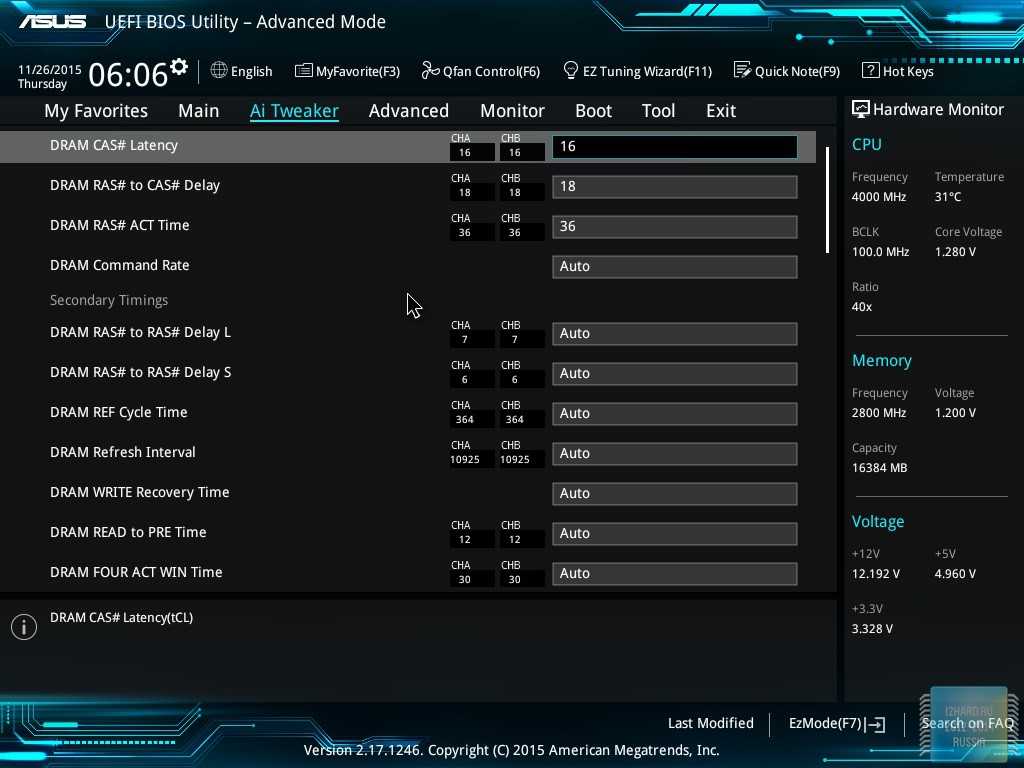Viewport: 1024px width, 768px height.
Task: Launch EZ Tuning Wizard lightbulb icon
Action: click(x=571, y=71)
